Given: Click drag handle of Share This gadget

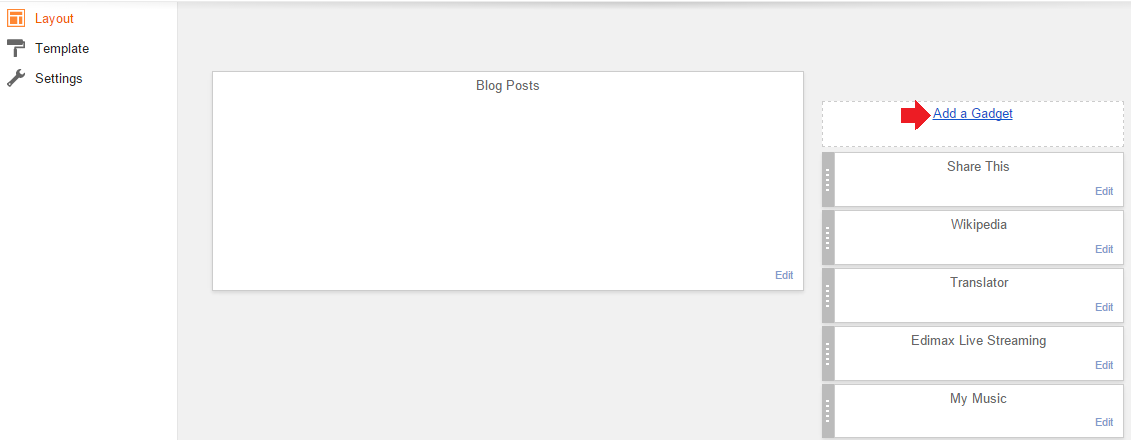Looking at the screenshot, I should coord(828,180).
